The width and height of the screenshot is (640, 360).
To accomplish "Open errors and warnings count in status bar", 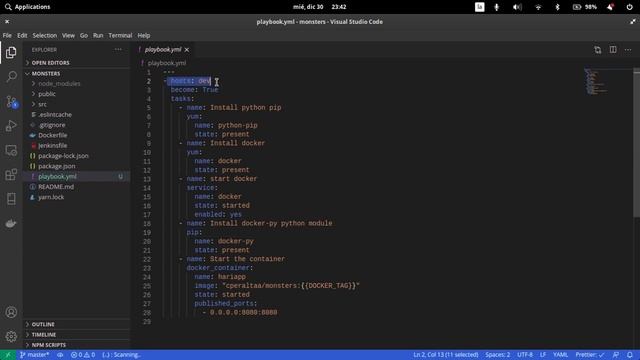I will click(83, 355).
